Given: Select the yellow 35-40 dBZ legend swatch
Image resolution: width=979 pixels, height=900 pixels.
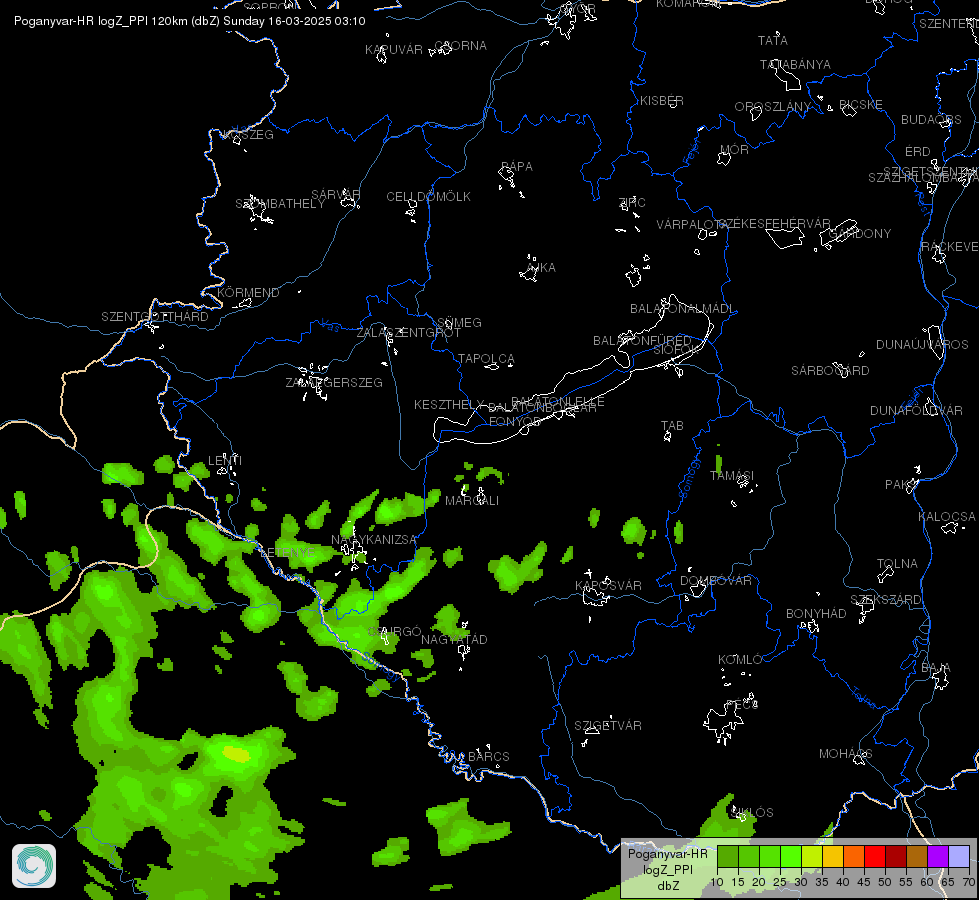Looking at the screenshot, I should coord(832,856).
